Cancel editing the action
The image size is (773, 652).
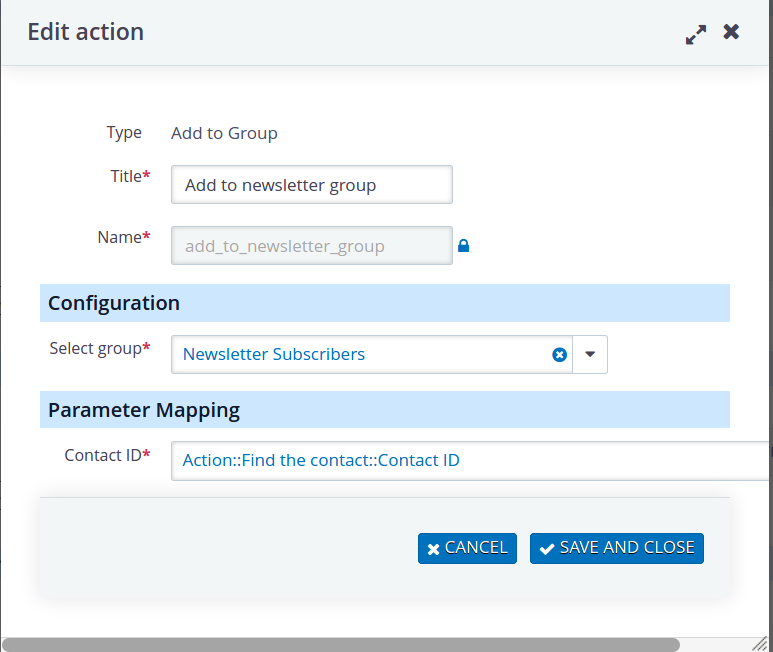[x=467, y=548]
